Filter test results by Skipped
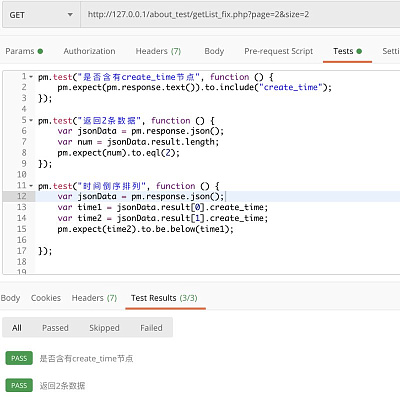This screenshot has height=400, width=400. tap(104, 328)
